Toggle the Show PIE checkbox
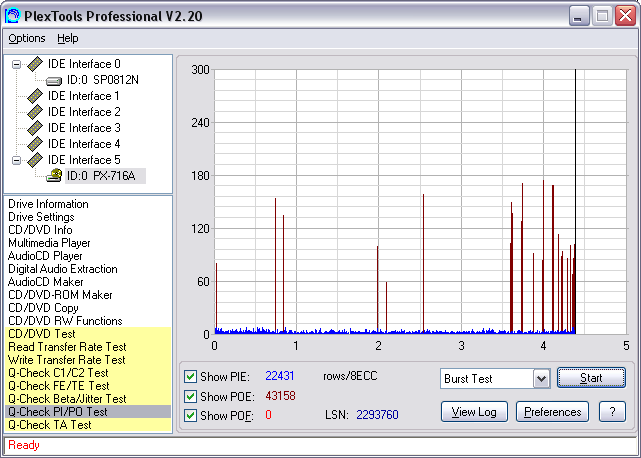 190,376
